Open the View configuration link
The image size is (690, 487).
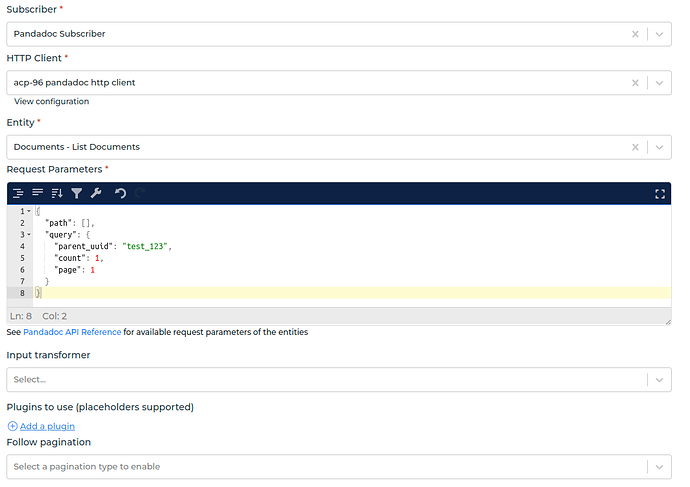coord(51,102)
